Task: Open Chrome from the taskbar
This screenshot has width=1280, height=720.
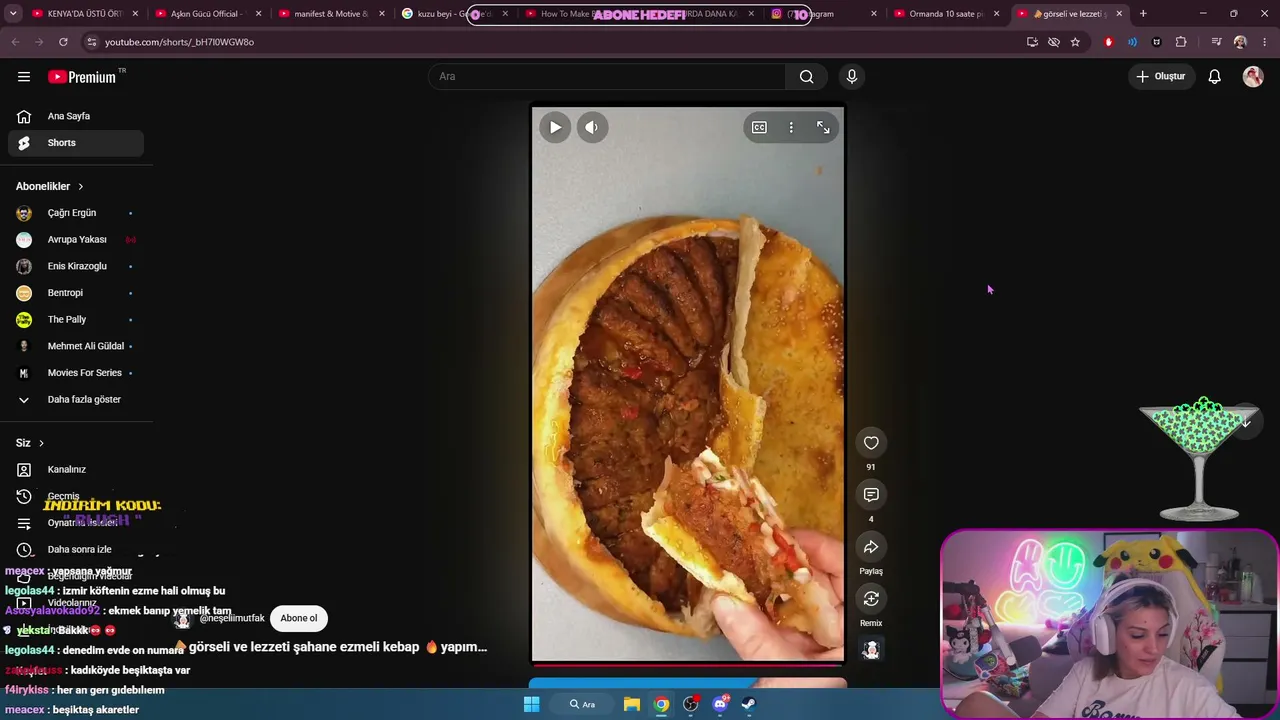Action: [661, 704]
